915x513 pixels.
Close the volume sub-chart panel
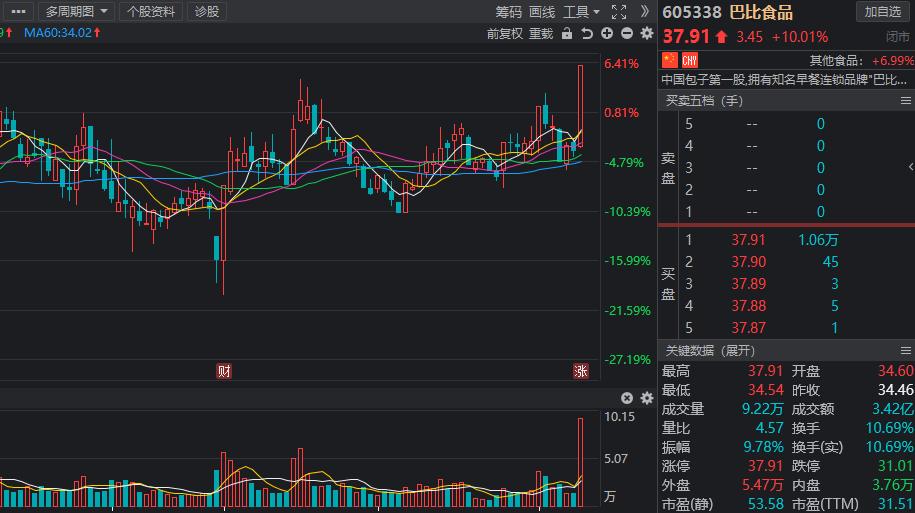tap(627, 397)
